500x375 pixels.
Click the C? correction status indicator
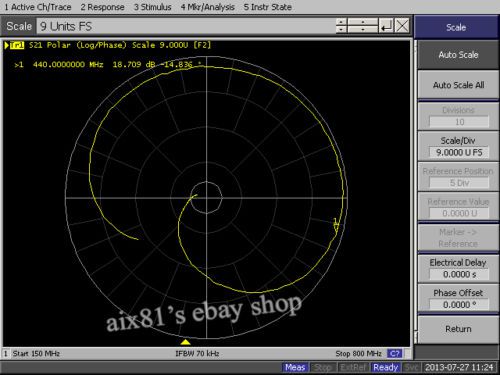click(x=394, y=353)
